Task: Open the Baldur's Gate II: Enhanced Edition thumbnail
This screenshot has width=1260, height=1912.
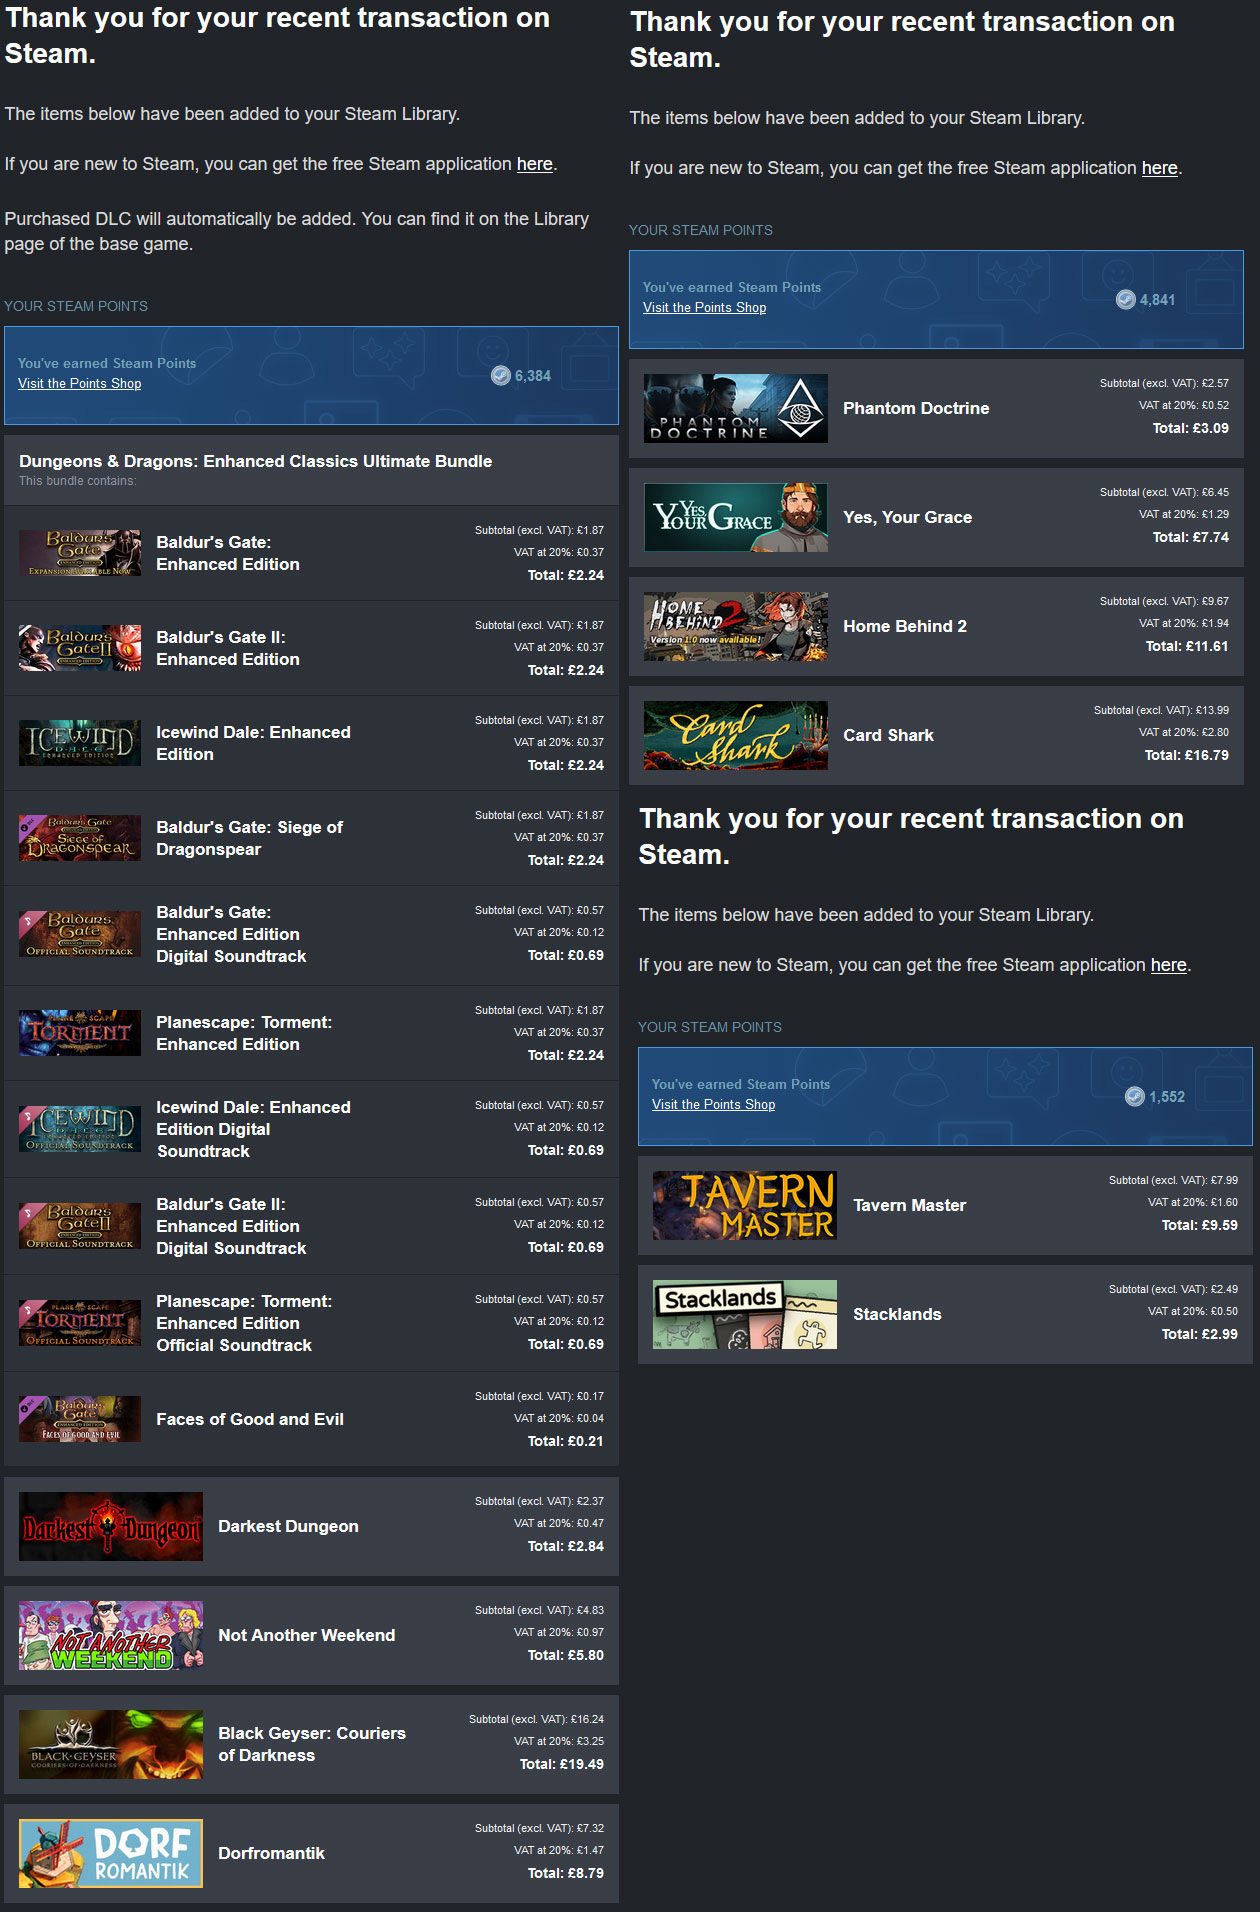Action: tap(80, 648)
